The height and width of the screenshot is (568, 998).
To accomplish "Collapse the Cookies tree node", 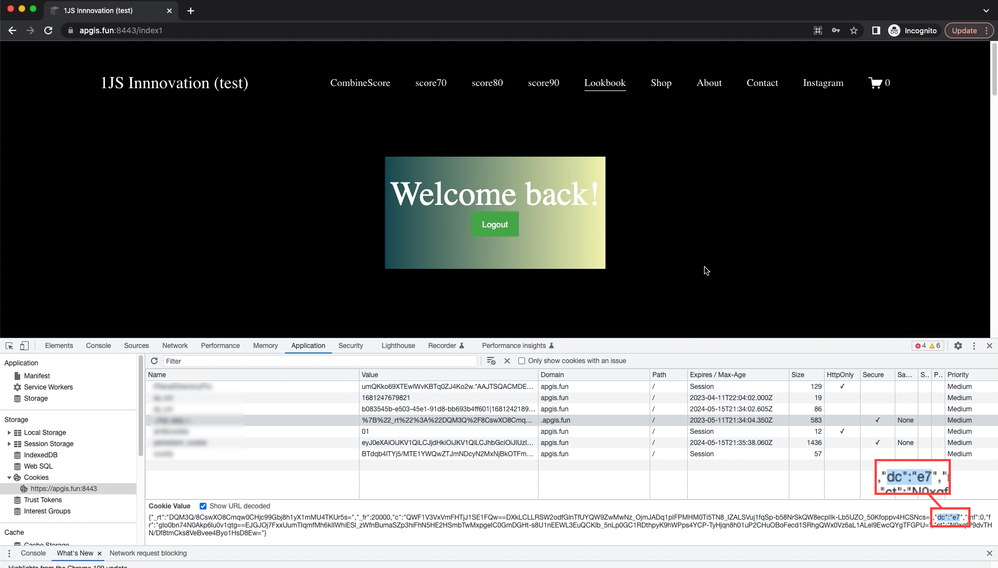I will (x=9, y=478).
